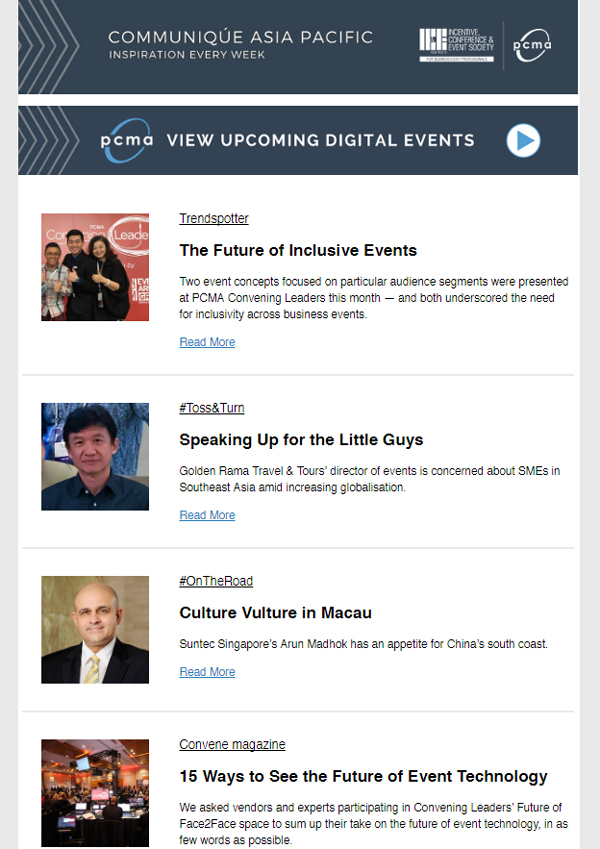Open the Trendspotter category link

pos(214,219)
